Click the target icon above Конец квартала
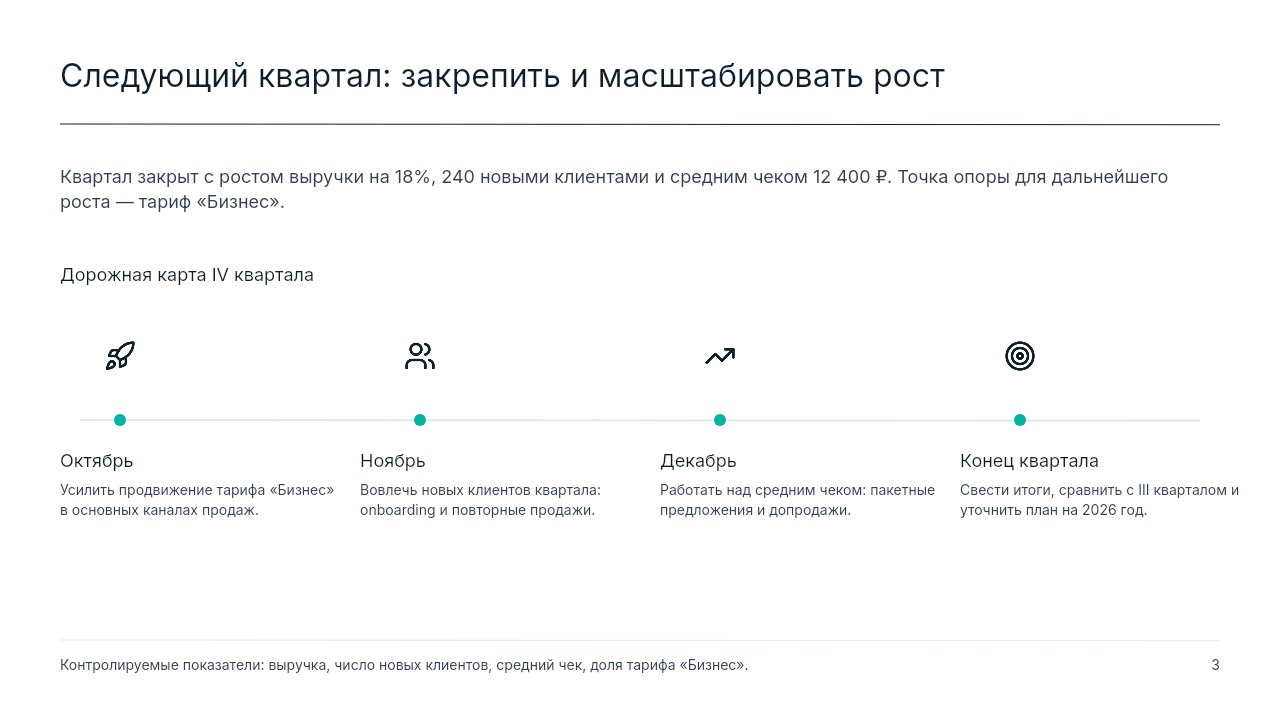This screenshot has height=720, width=1280. coord(1020,356)
